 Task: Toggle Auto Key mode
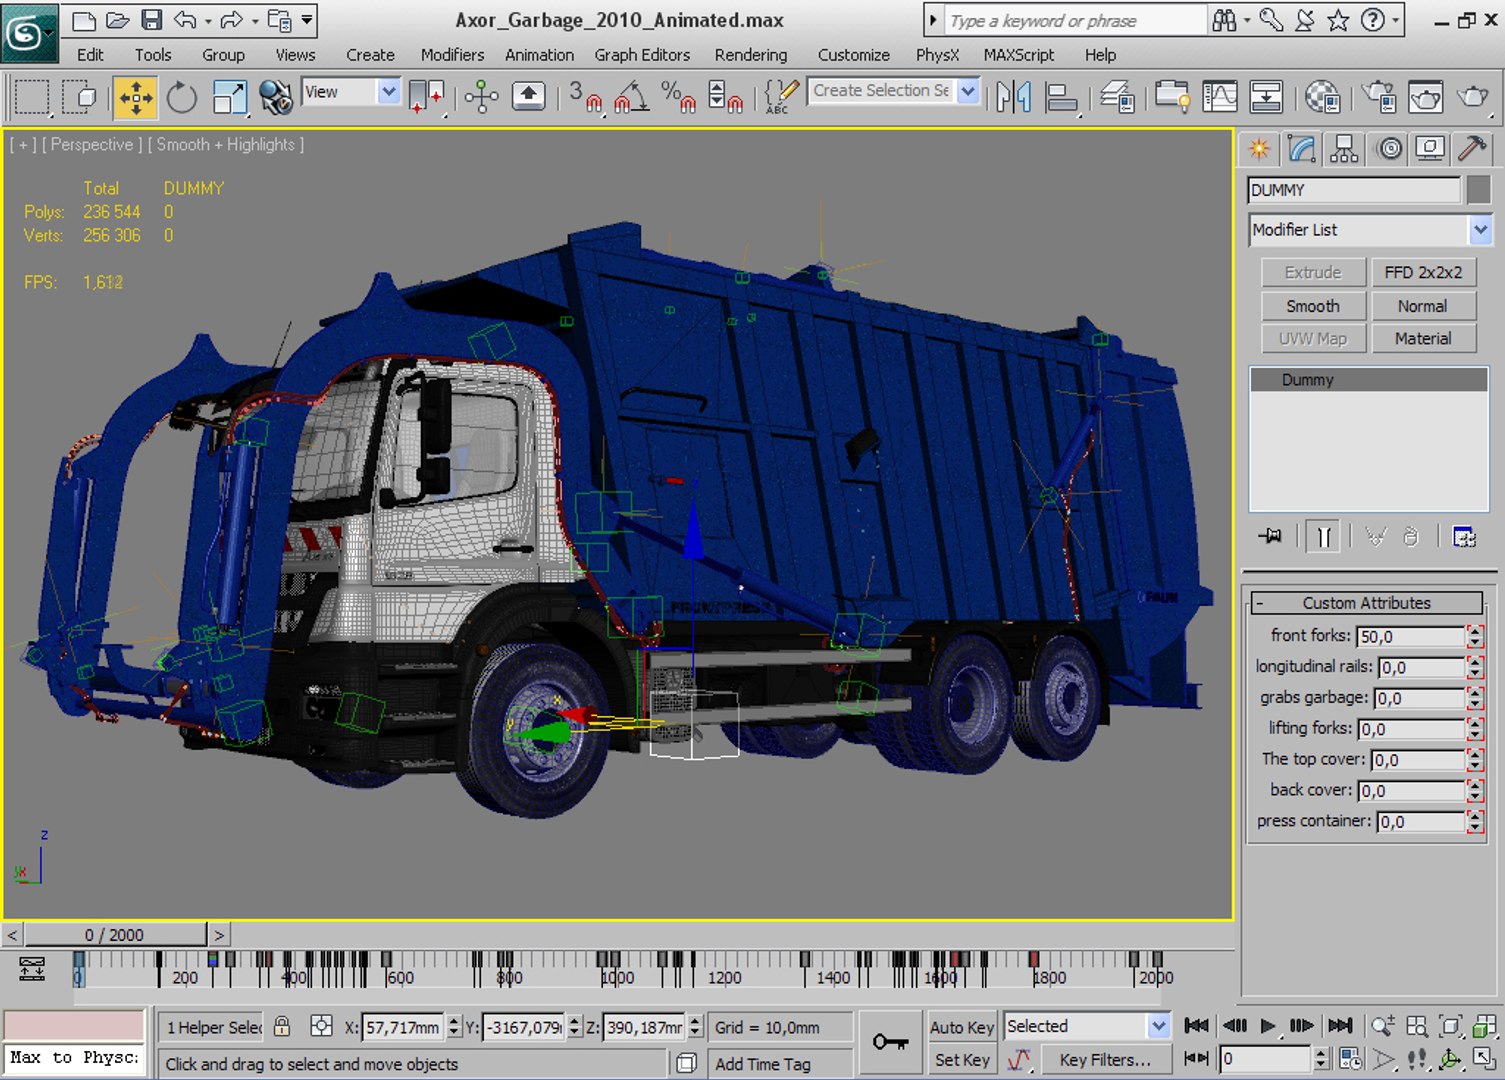coord(962,1027)
